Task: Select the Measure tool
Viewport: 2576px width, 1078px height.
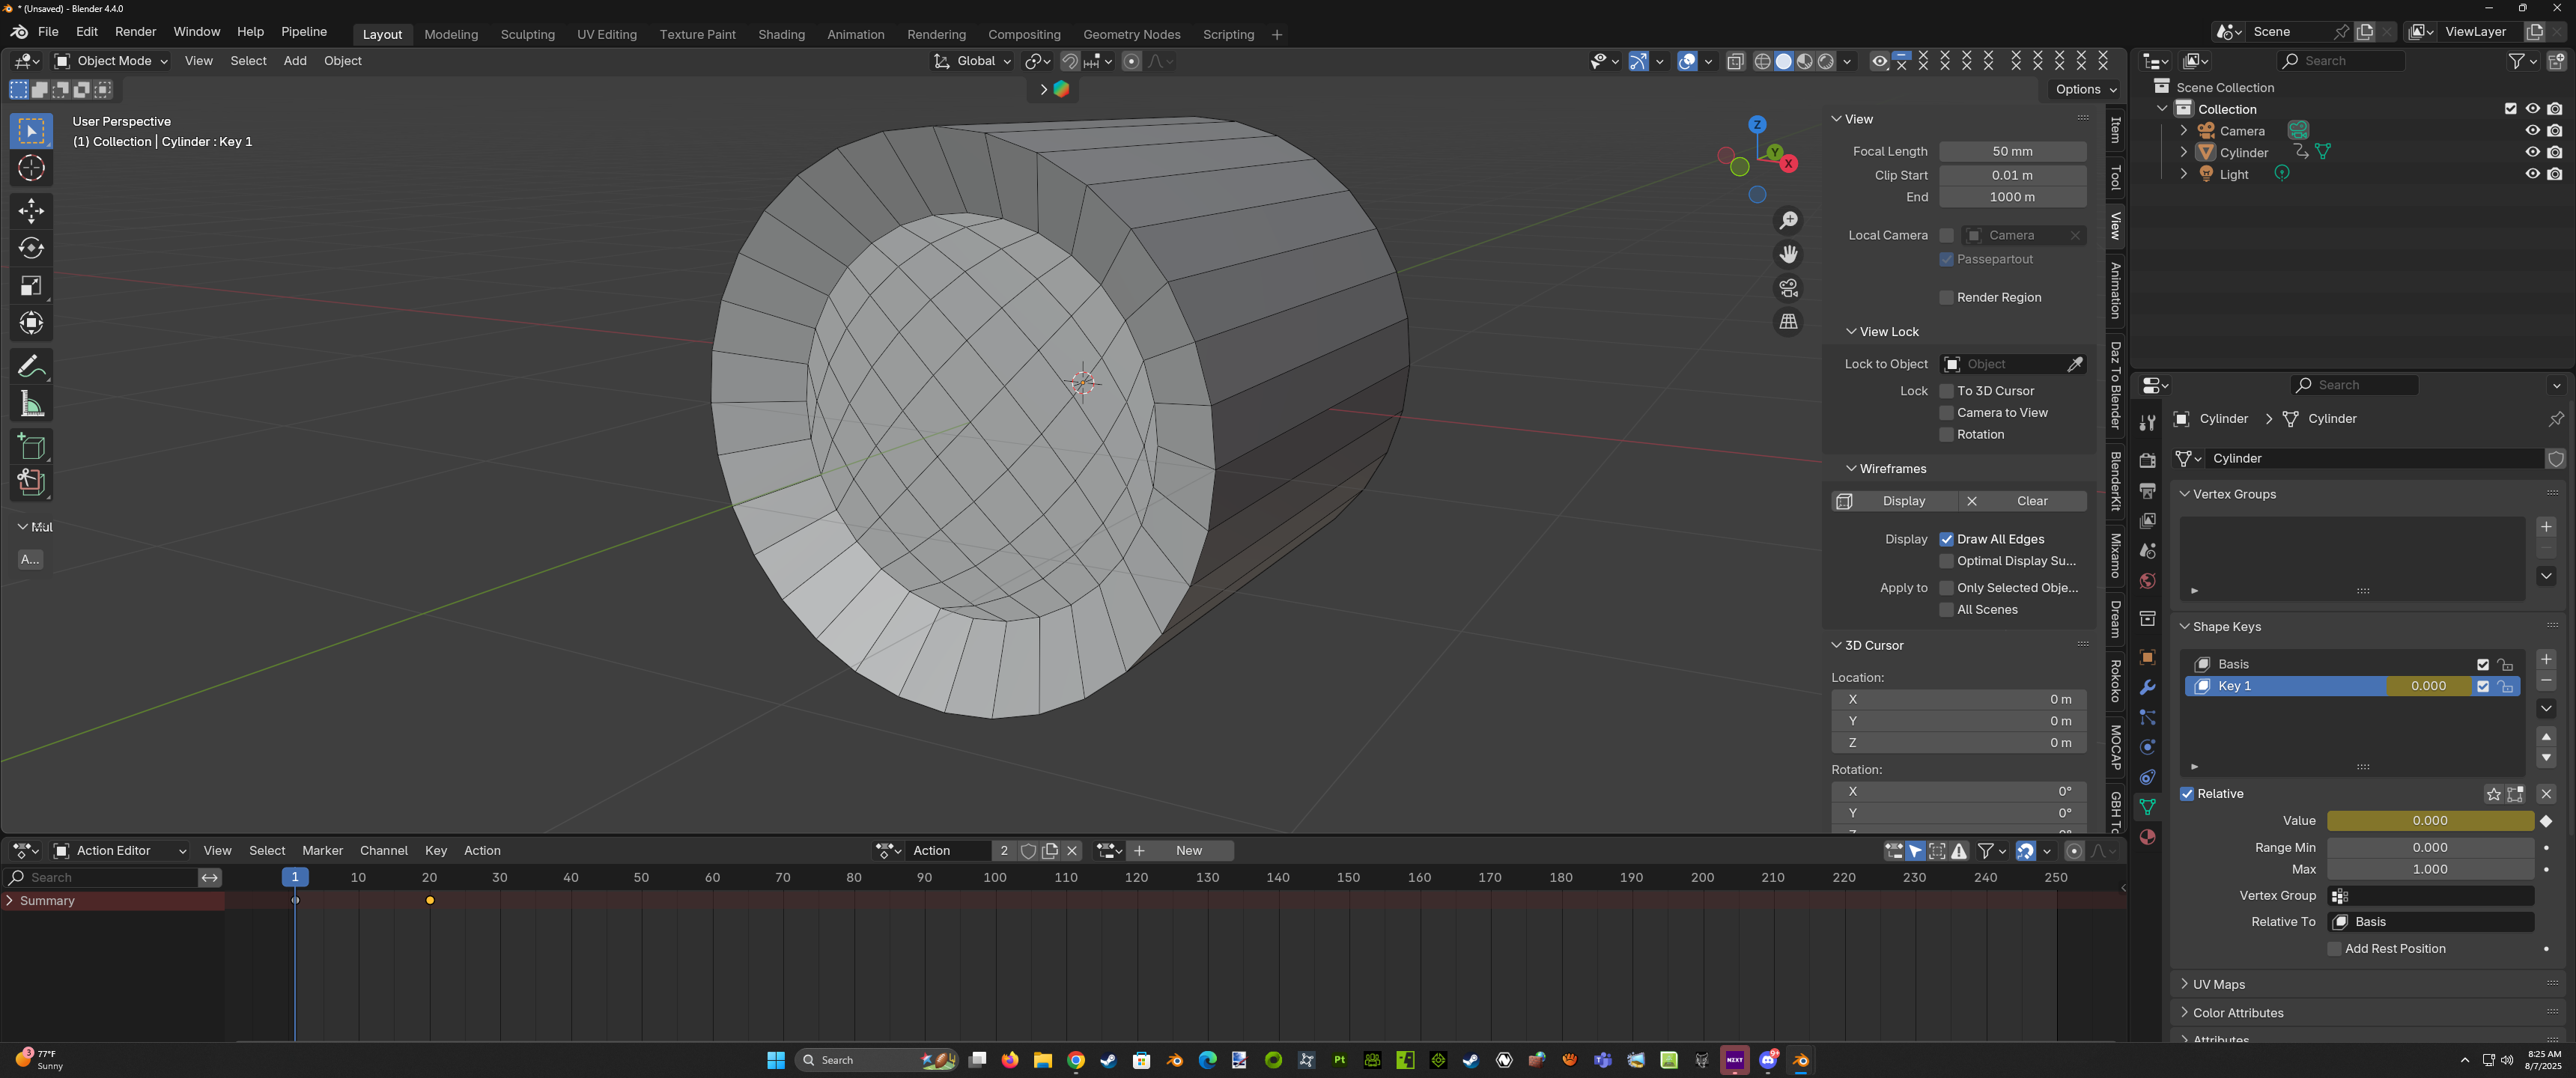Action: (x=31, y=404)
